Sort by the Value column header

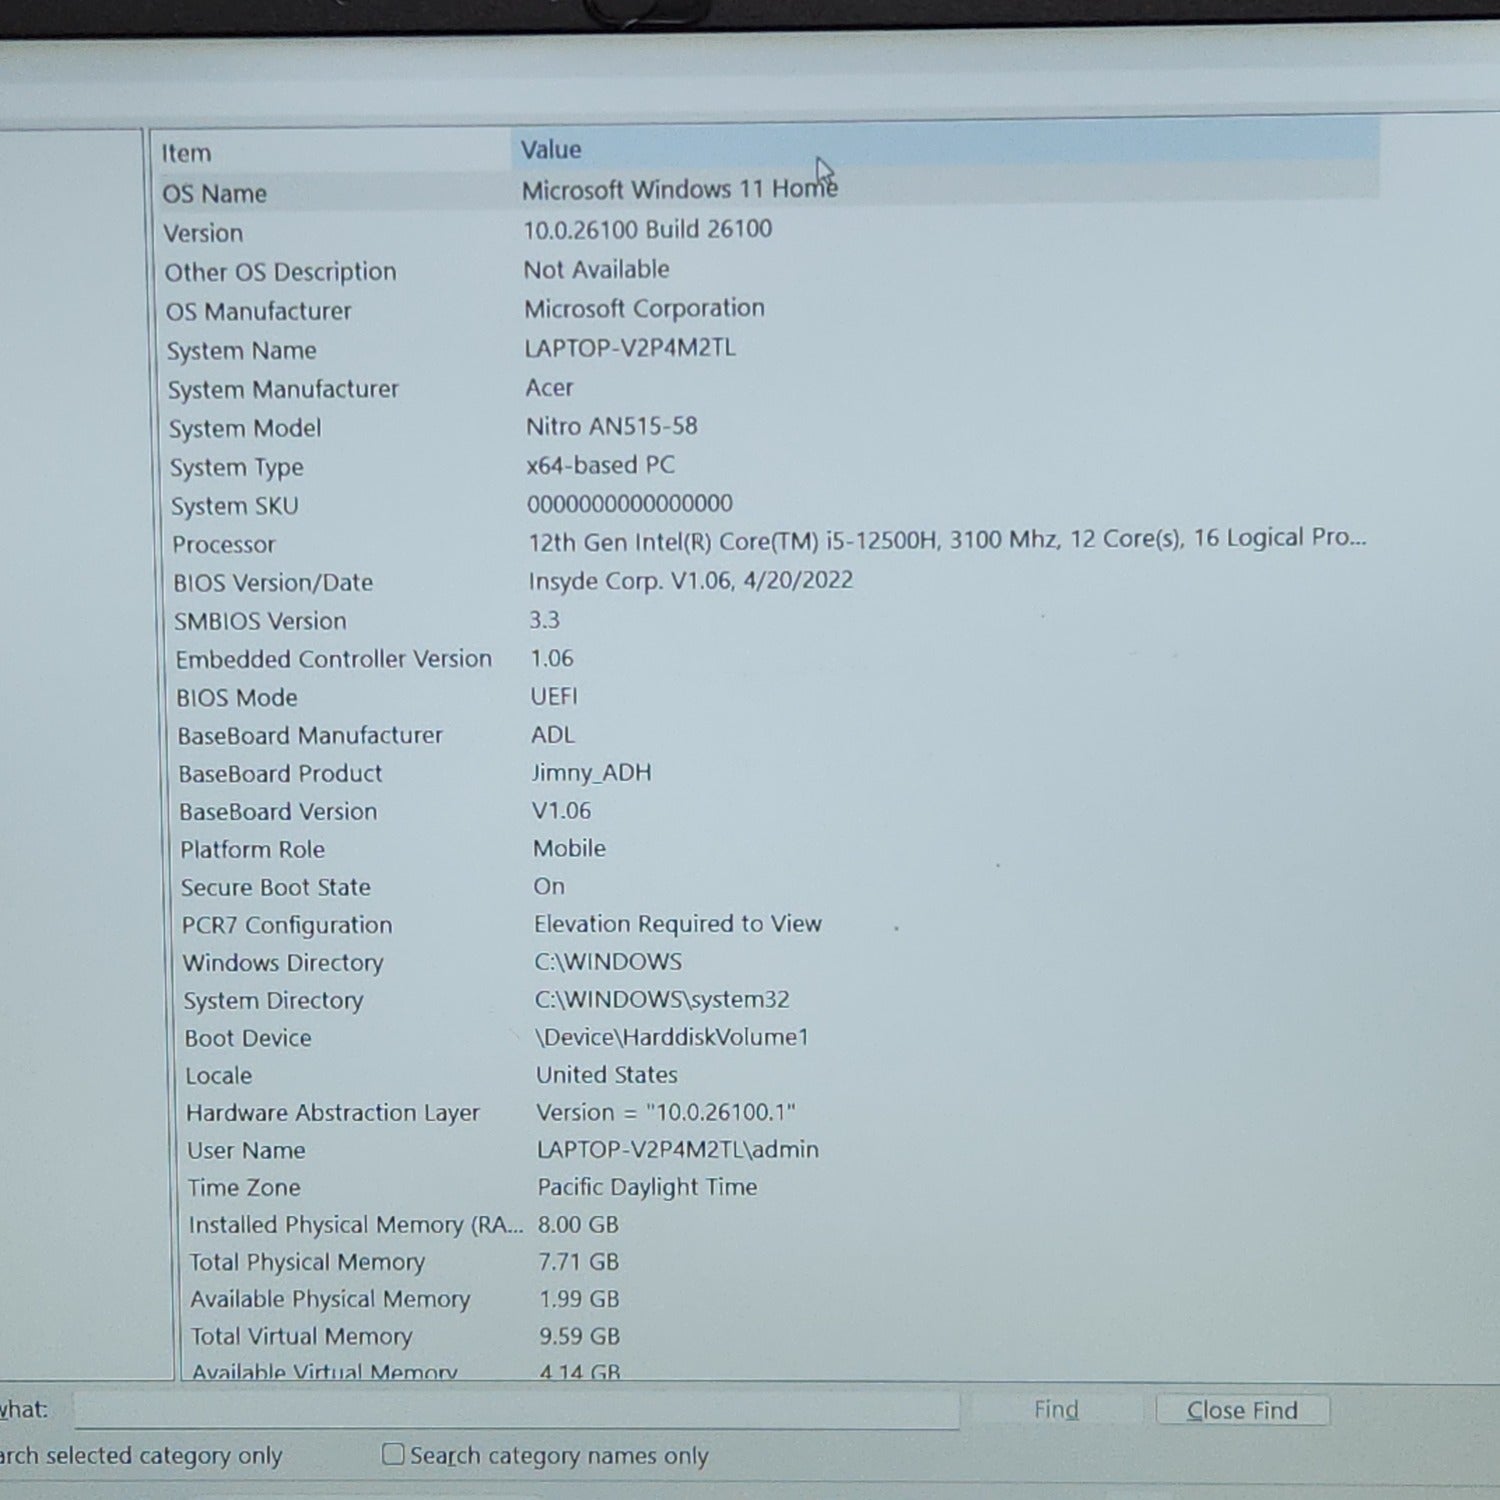551,150
